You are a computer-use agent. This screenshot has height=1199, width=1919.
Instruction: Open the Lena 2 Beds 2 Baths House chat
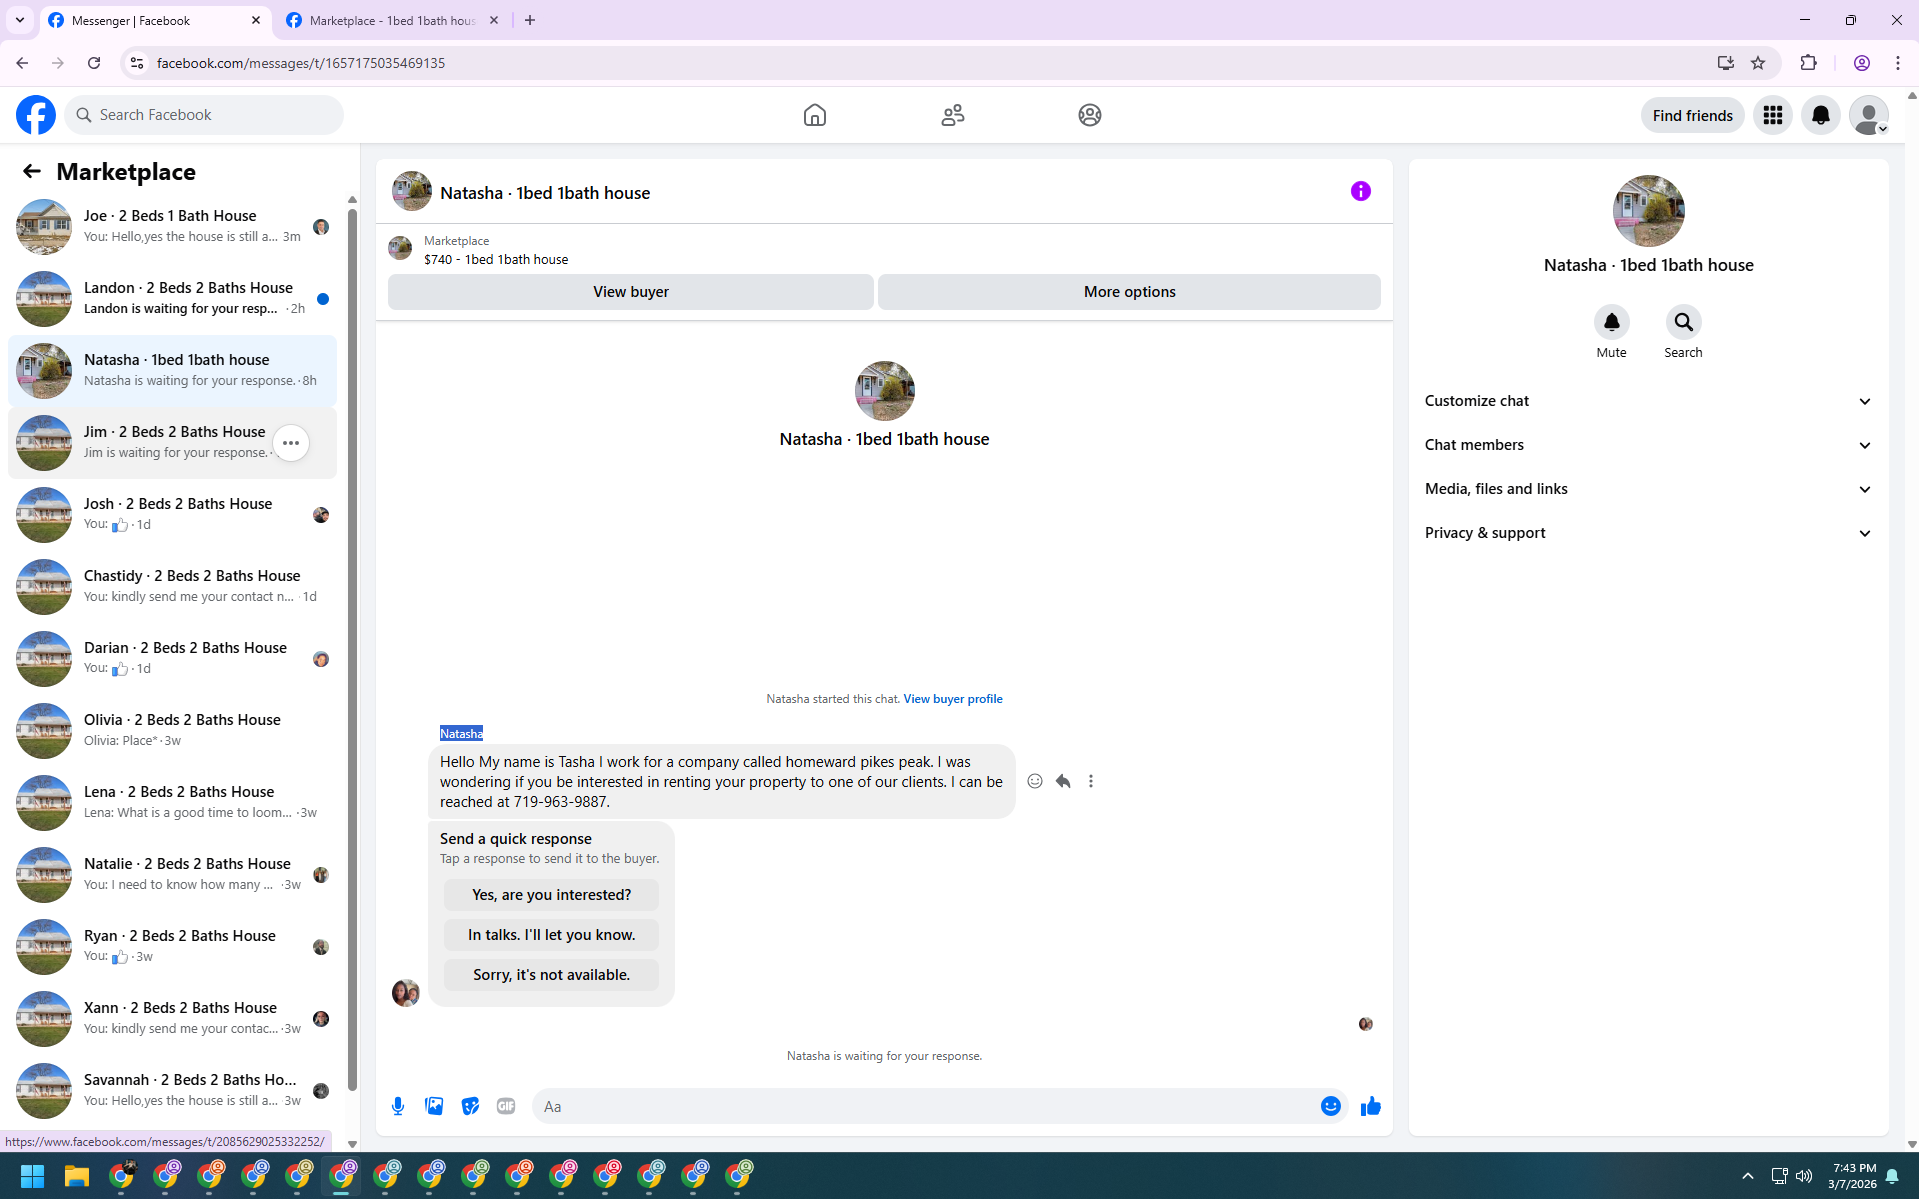pos(172,803)
